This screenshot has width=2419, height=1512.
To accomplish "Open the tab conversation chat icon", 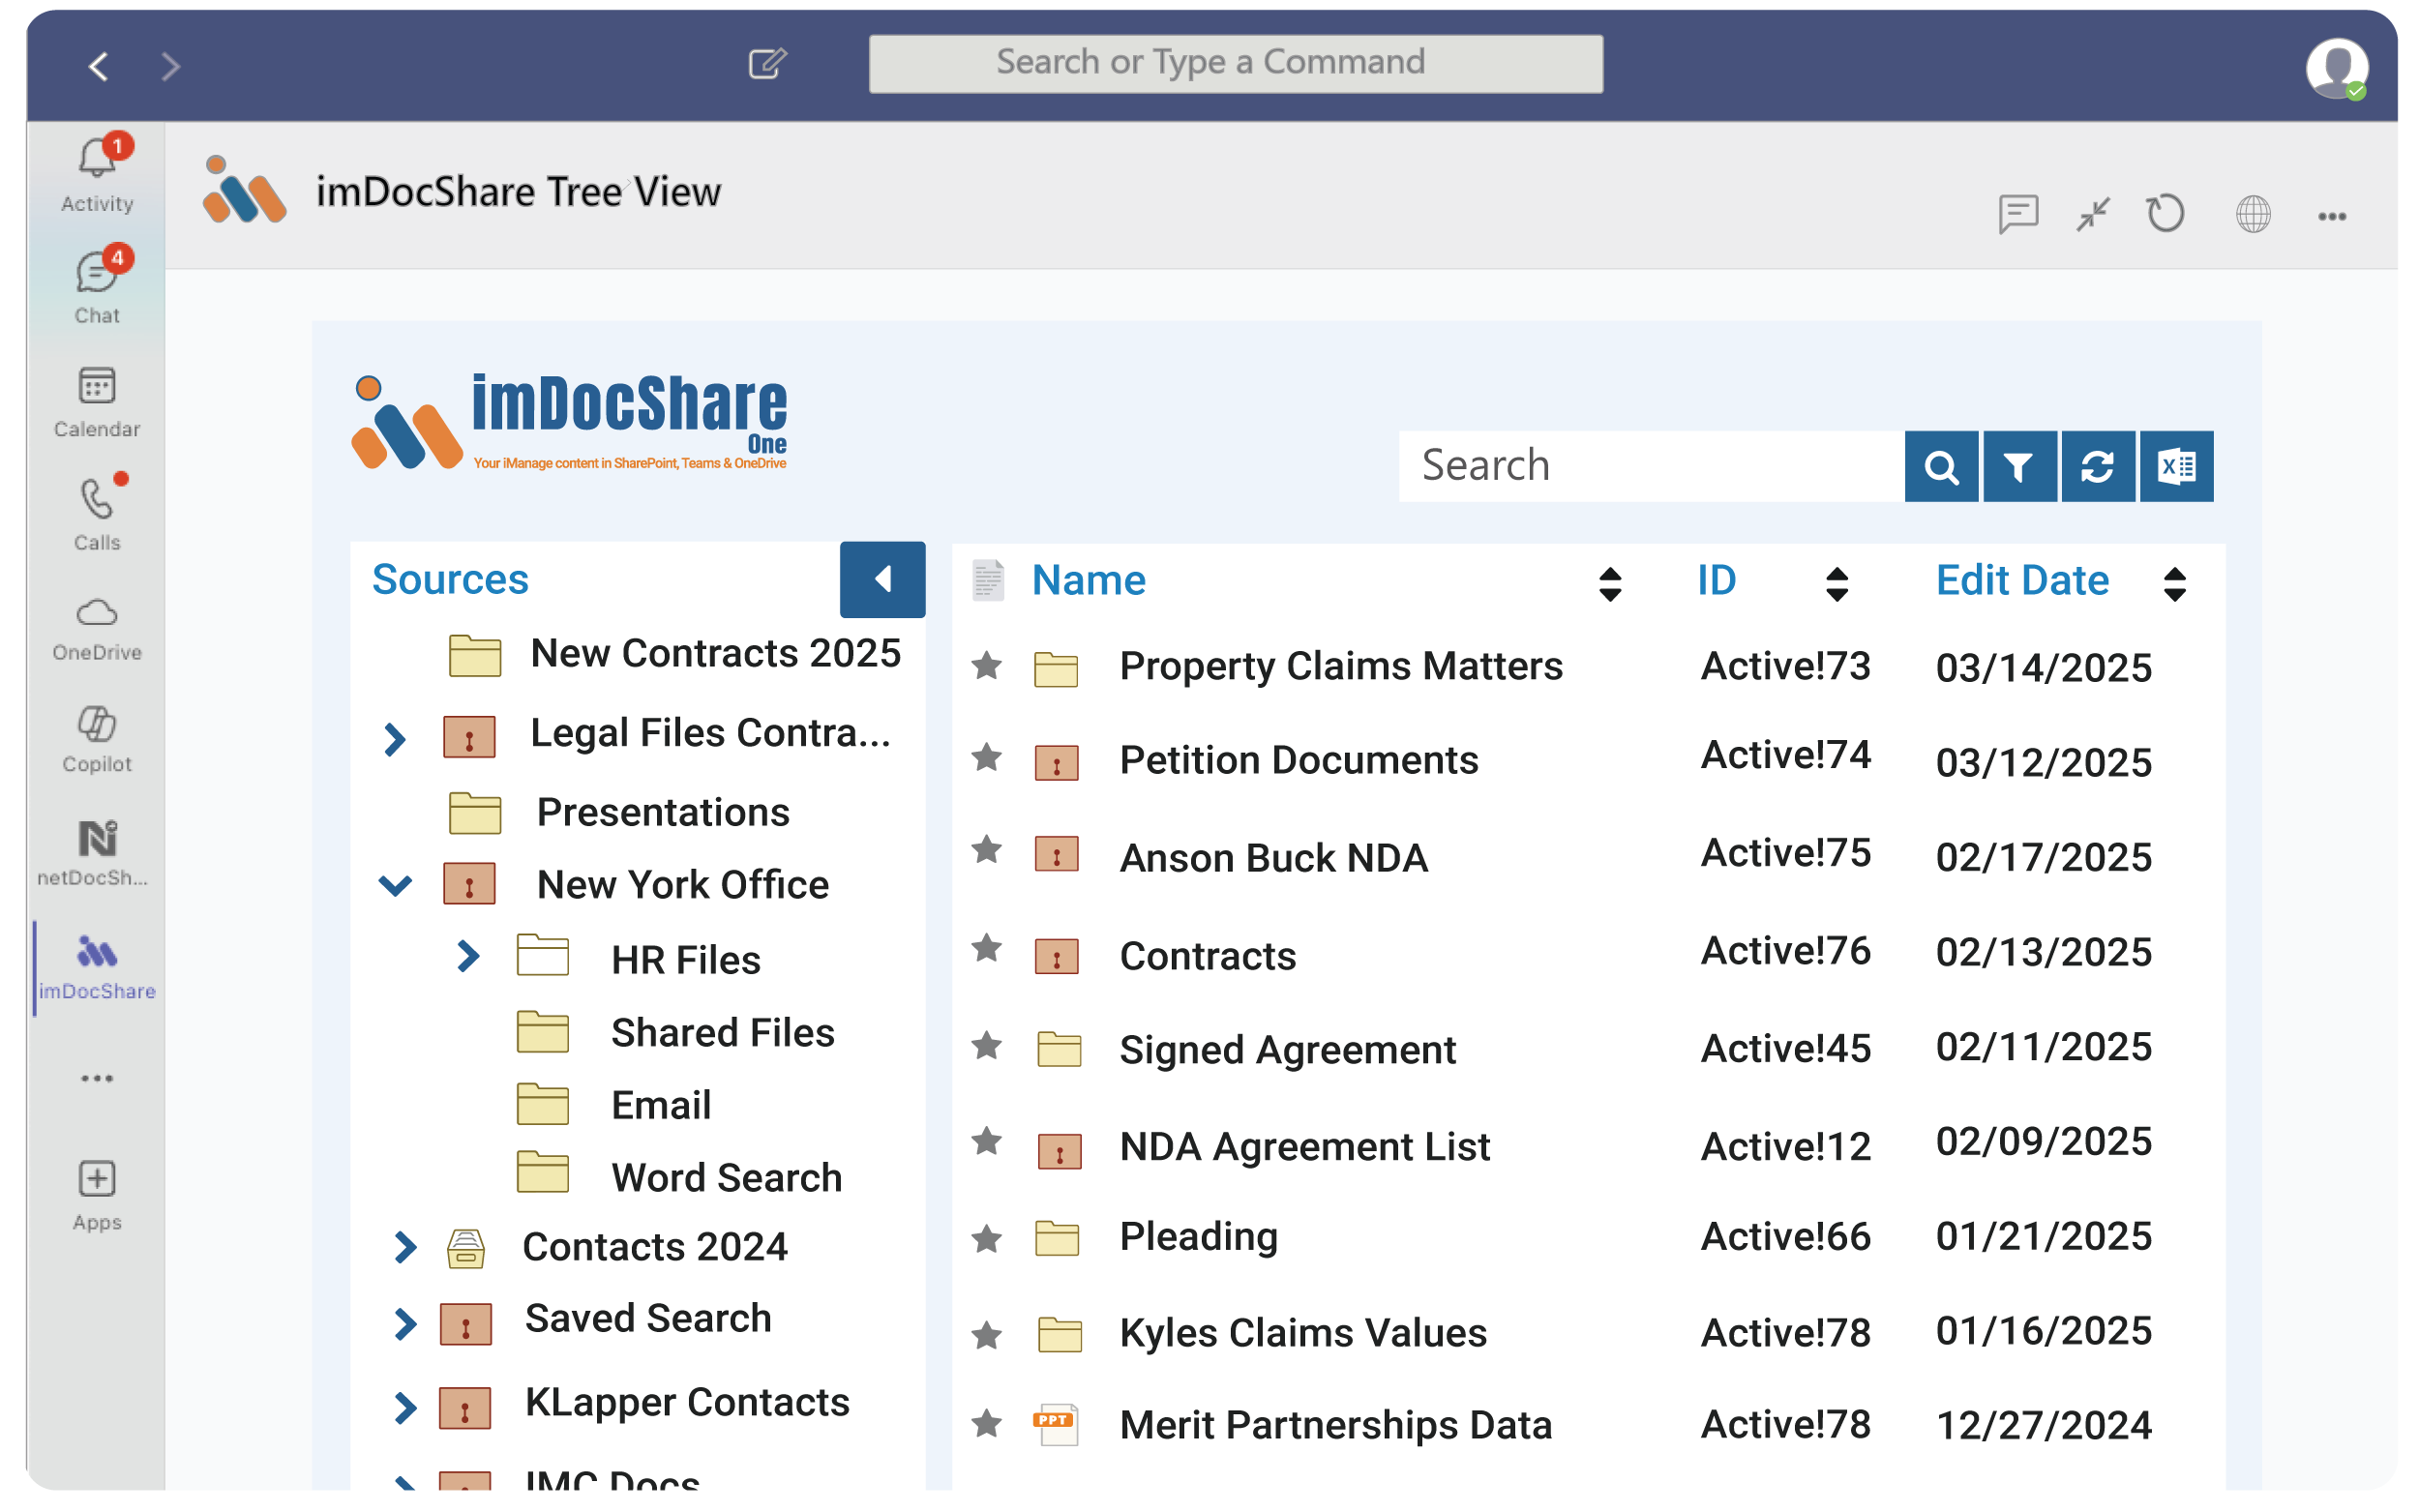I will pyautogui.click(x=2018, y=214).
